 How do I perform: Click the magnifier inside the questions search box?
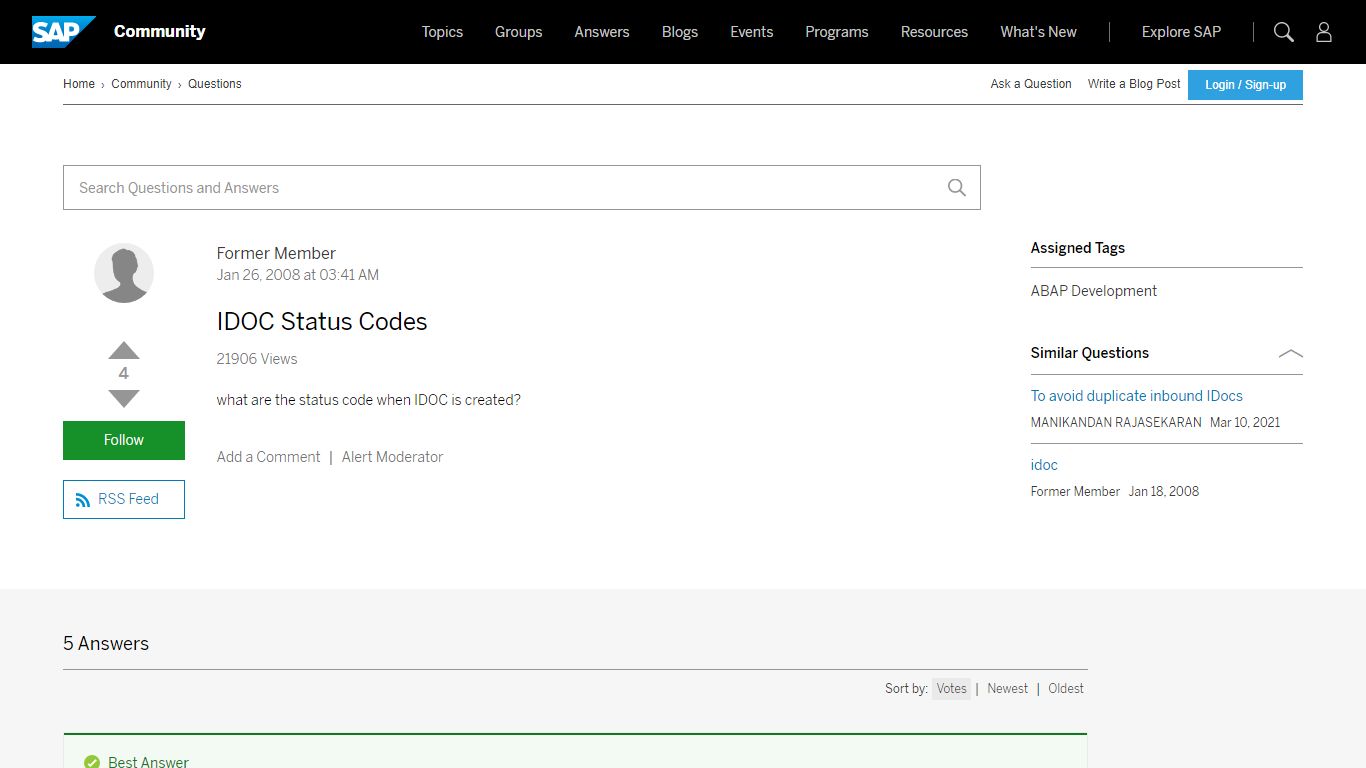(957, 188)
